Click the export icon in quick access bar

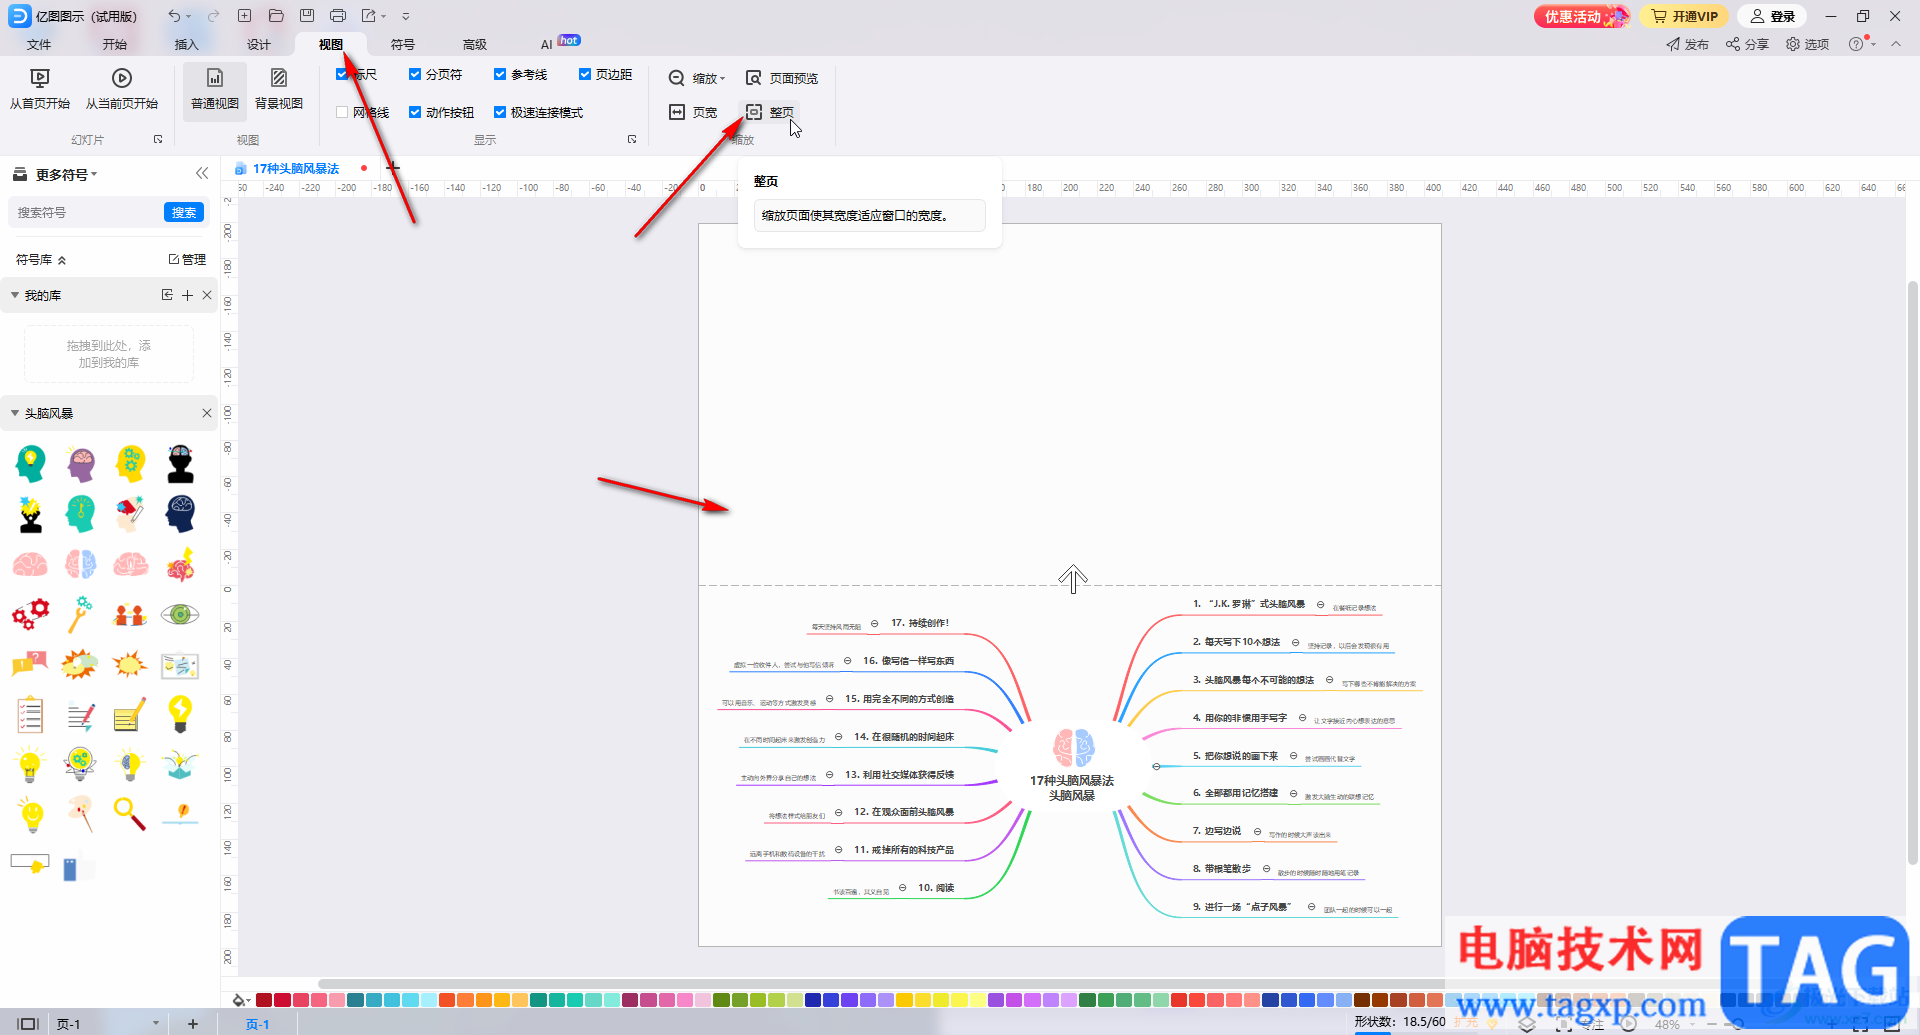coord(369,16)
